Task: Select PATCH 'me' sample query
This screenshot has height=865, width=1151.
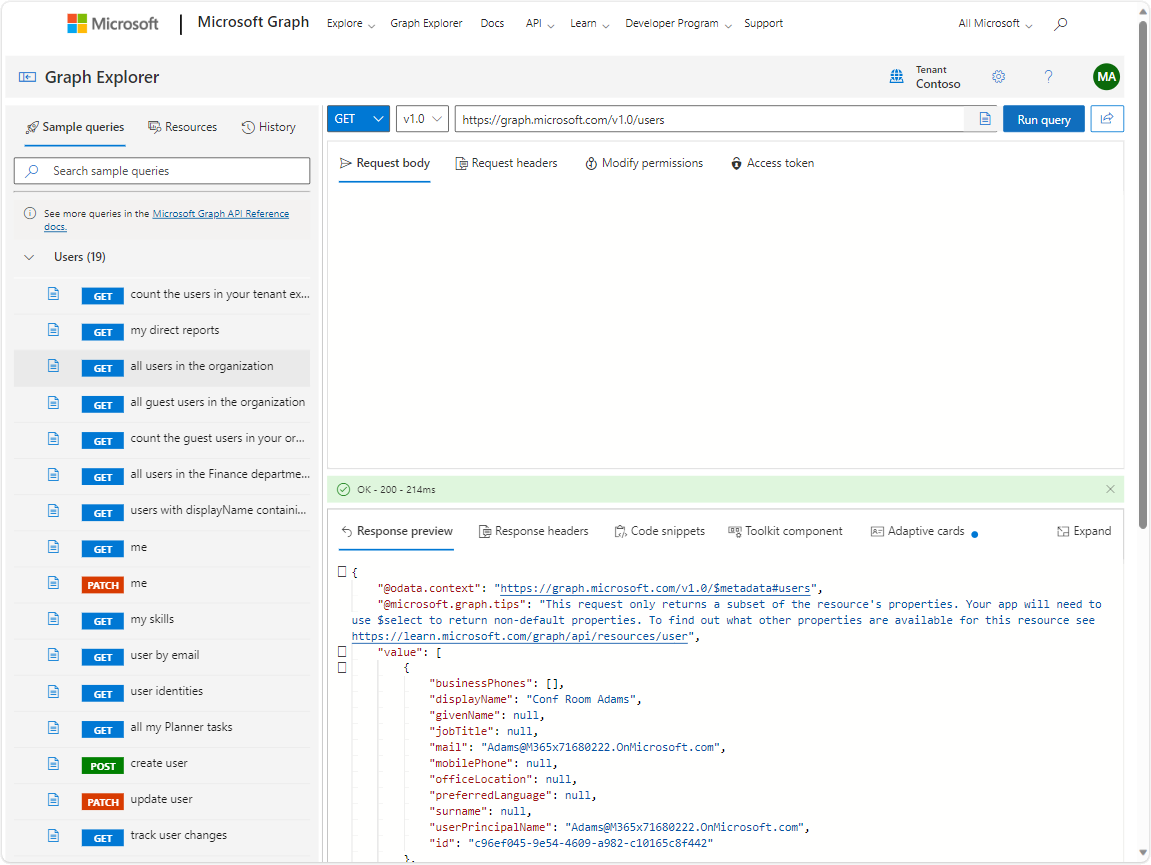Action: pyautogui.click(x=162, y=584)
